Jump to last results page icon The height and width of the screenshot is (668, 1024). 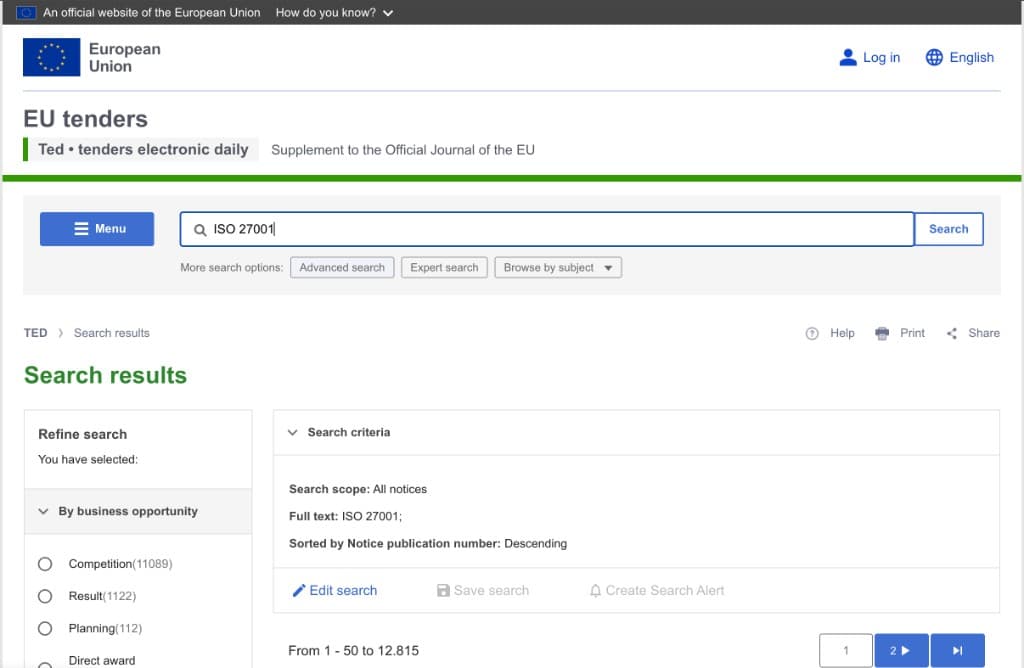(x=957, y=650)
